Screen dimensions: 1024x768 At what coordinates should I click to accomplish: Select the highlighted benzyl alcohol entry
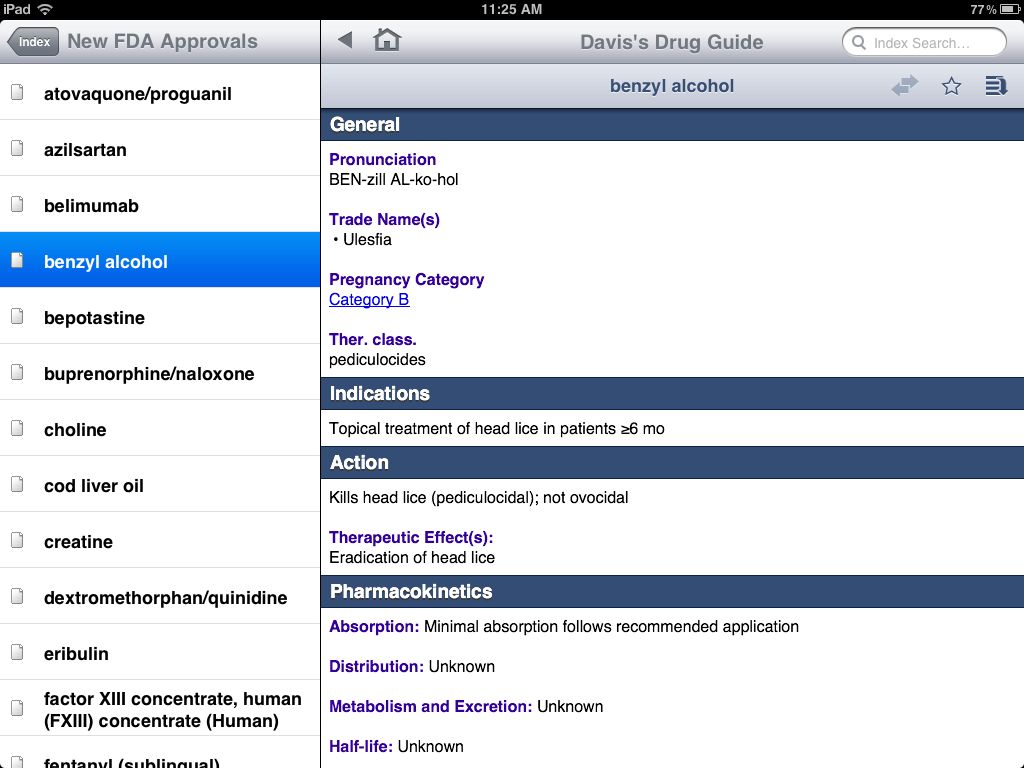[160, 260]
